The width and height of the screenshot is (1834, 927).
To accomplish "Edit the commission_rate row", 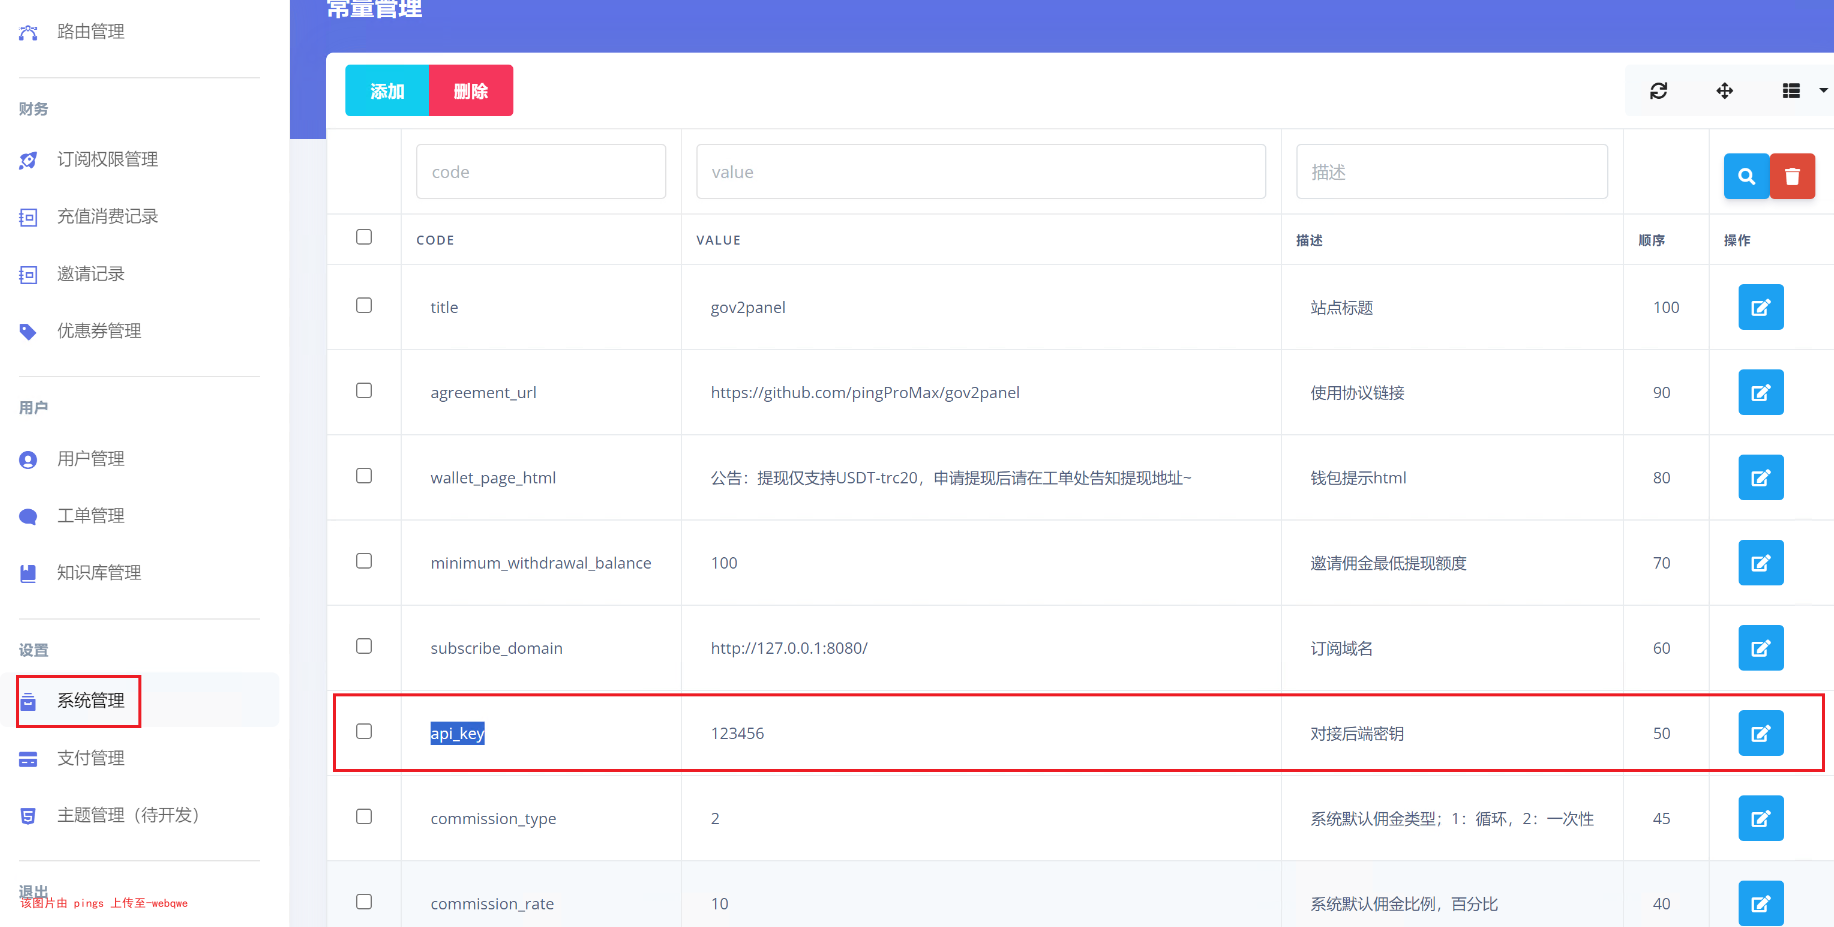I will click(1761, 903).
